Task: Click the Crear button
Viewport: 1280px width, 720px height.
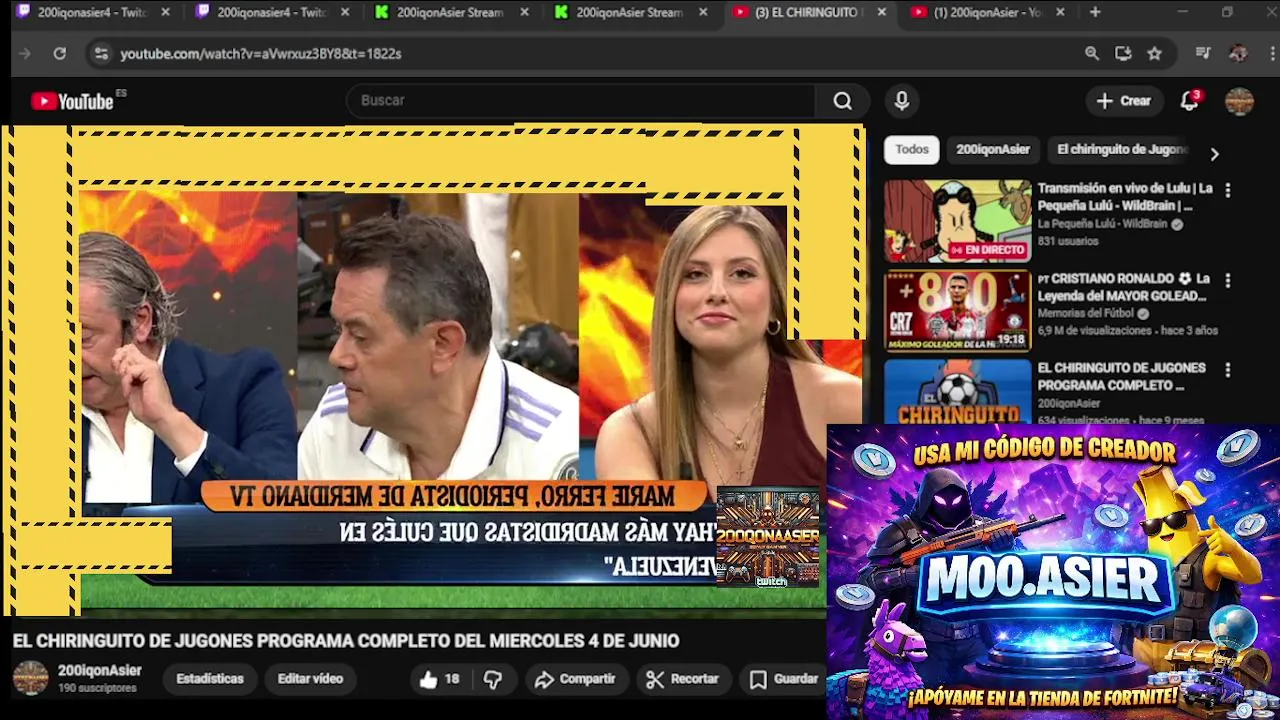Action: 1124,101
